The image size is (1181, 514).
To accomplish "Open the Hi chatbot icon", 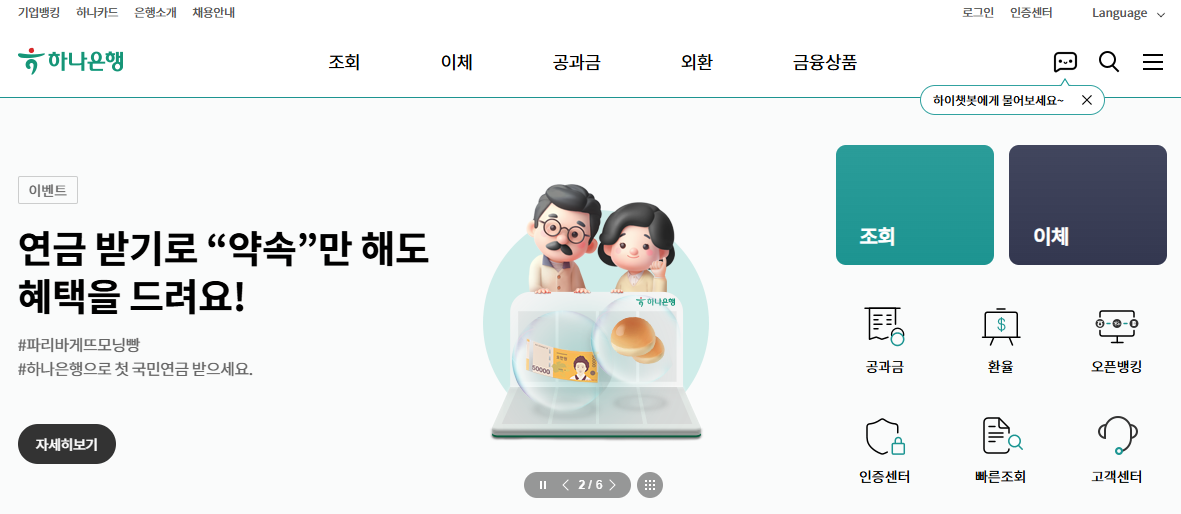I will pyautogui.click(x=1065, y=62).
